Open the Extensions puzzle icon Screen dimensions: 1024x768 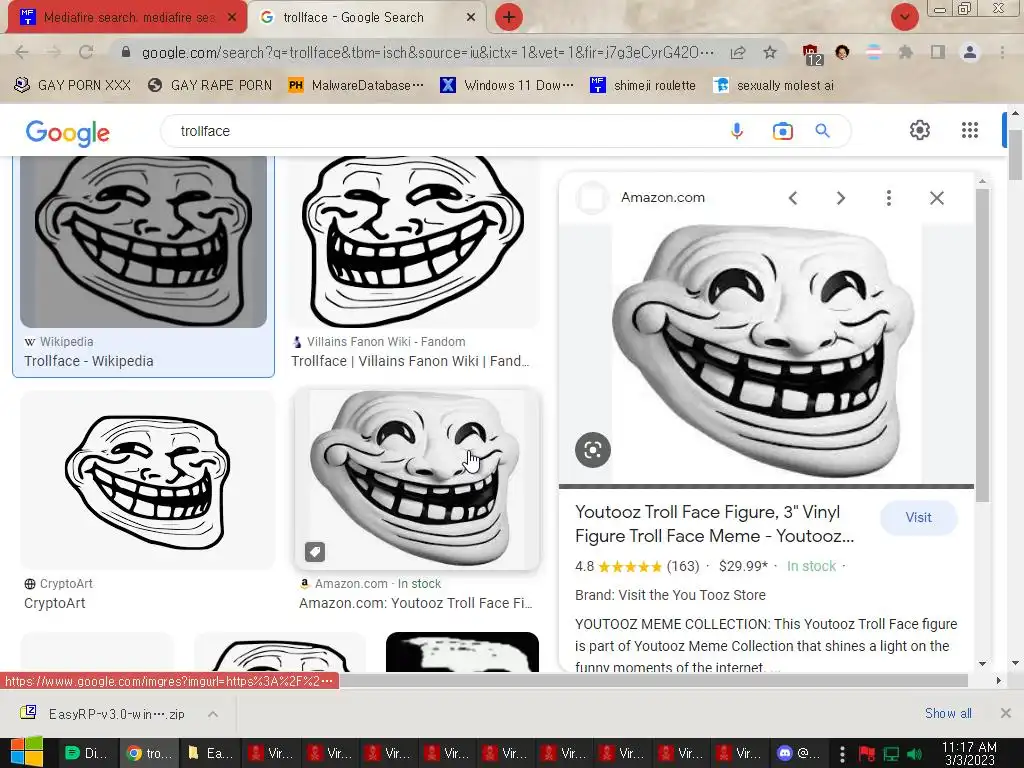[905, 52]
